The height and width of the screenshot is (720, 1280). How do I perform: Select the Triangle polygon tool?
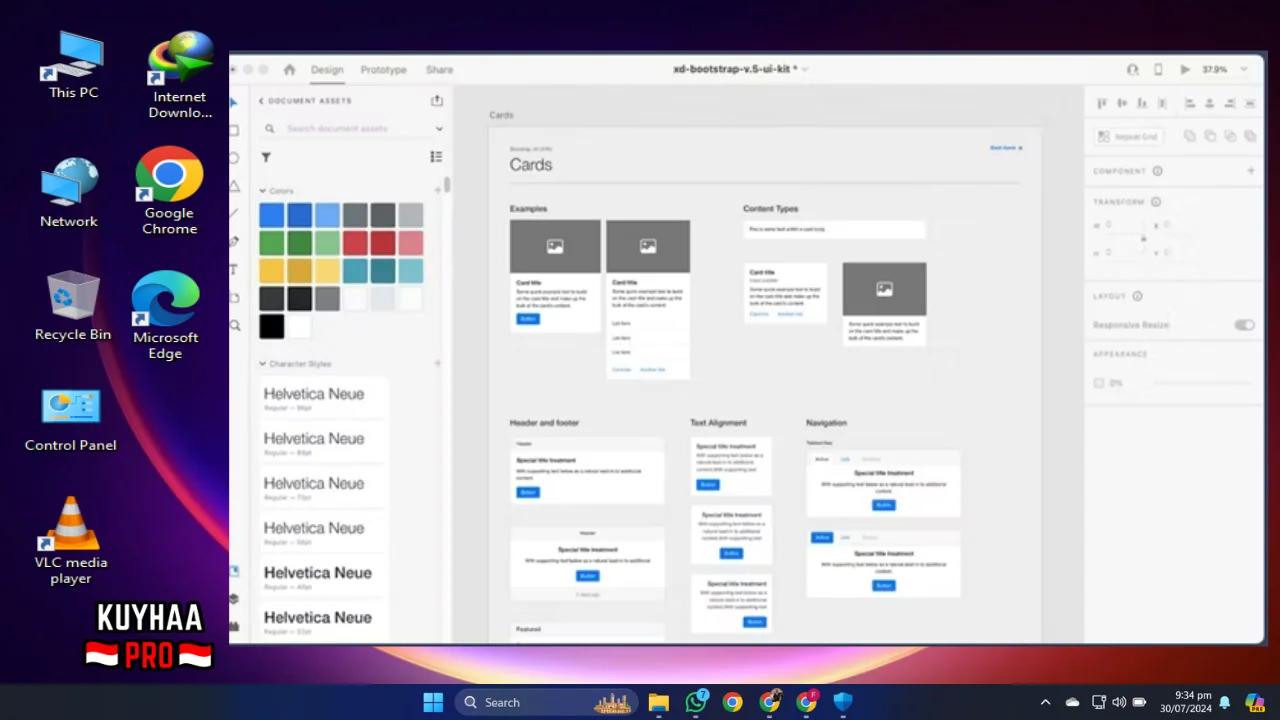point(234,186)
